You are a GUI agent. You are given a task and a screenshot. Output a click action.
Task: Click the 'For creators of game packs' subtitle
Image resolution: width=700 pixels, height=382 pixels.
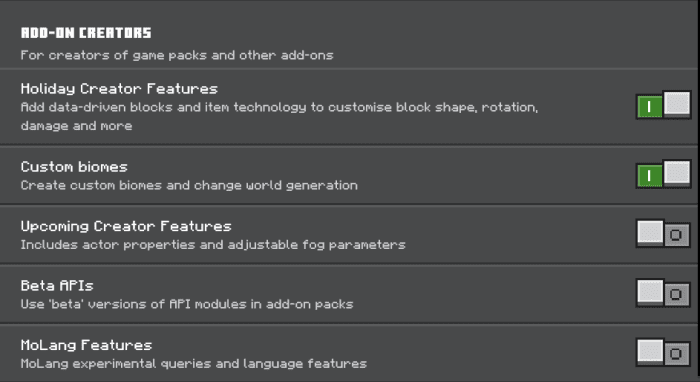(177, 55)
